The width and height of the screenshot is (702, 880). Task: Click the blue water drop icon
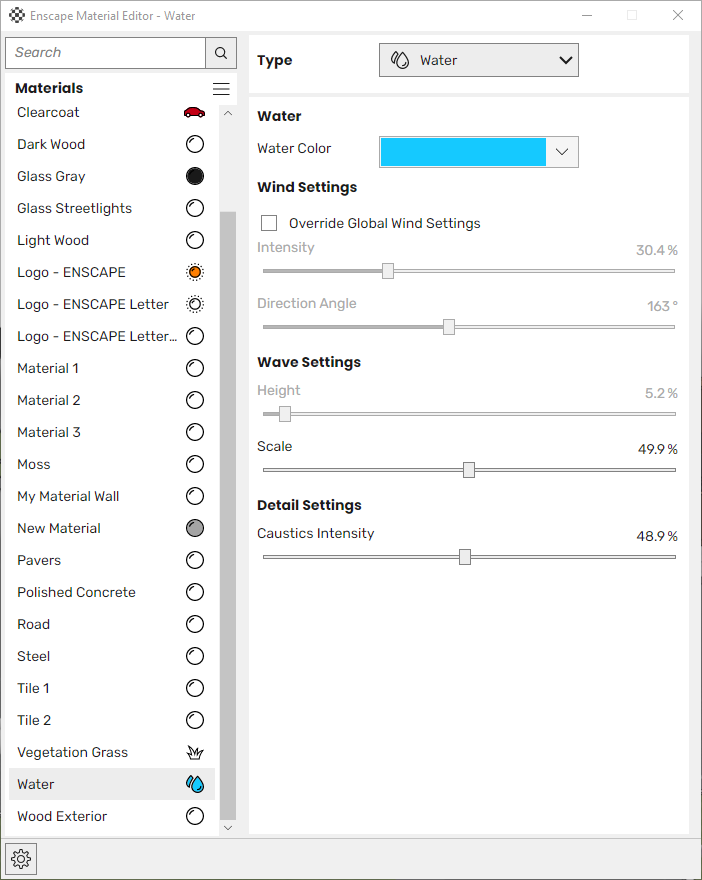[195, 784]
